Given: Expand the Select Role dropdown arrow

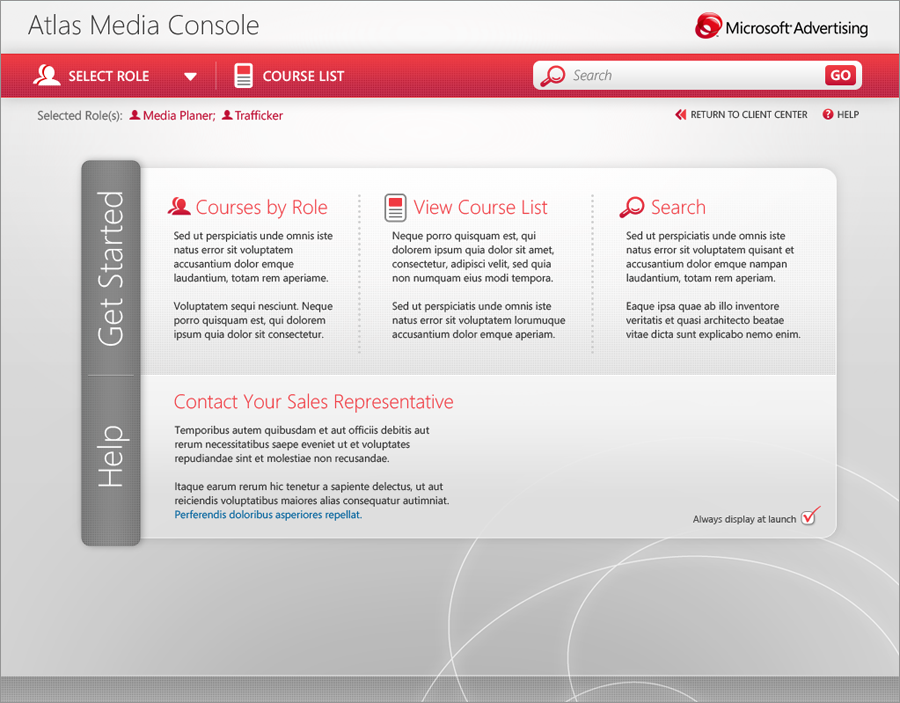Looking at the screenshot, I should point(191,76).
